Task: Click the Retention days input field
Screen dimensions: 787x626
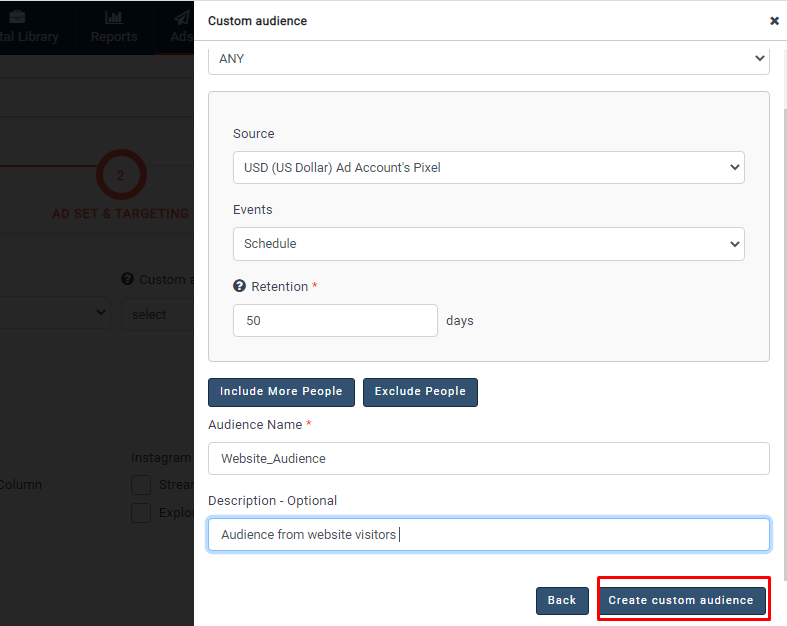Action: click(x=335, y=321)
